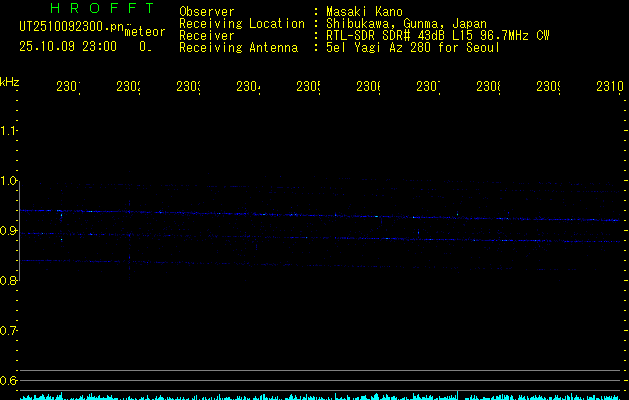Click the HROFFT title text
This screenshot has height=400, width=629.
point(102,9)
